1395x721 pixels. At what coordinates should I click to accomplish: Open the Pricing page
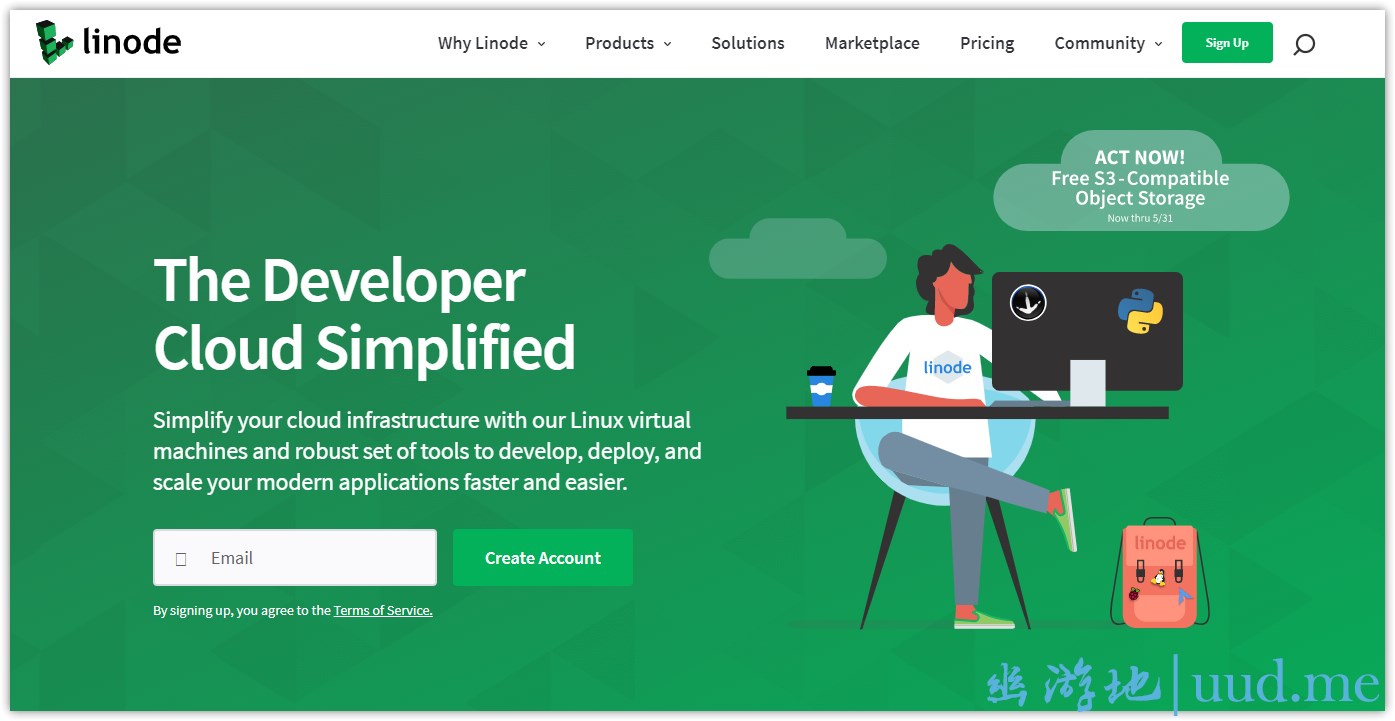tap(987, 43)
